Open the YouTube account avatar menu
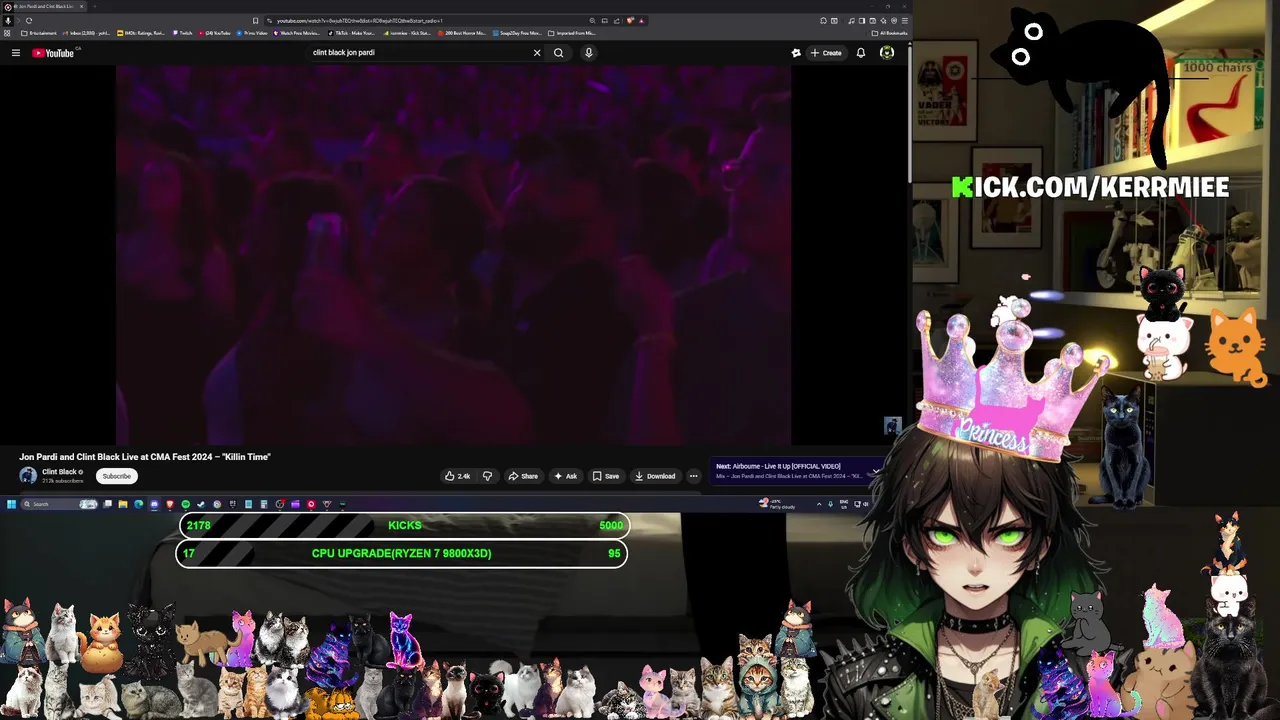1280x720 pixels. tap(887, 53)
